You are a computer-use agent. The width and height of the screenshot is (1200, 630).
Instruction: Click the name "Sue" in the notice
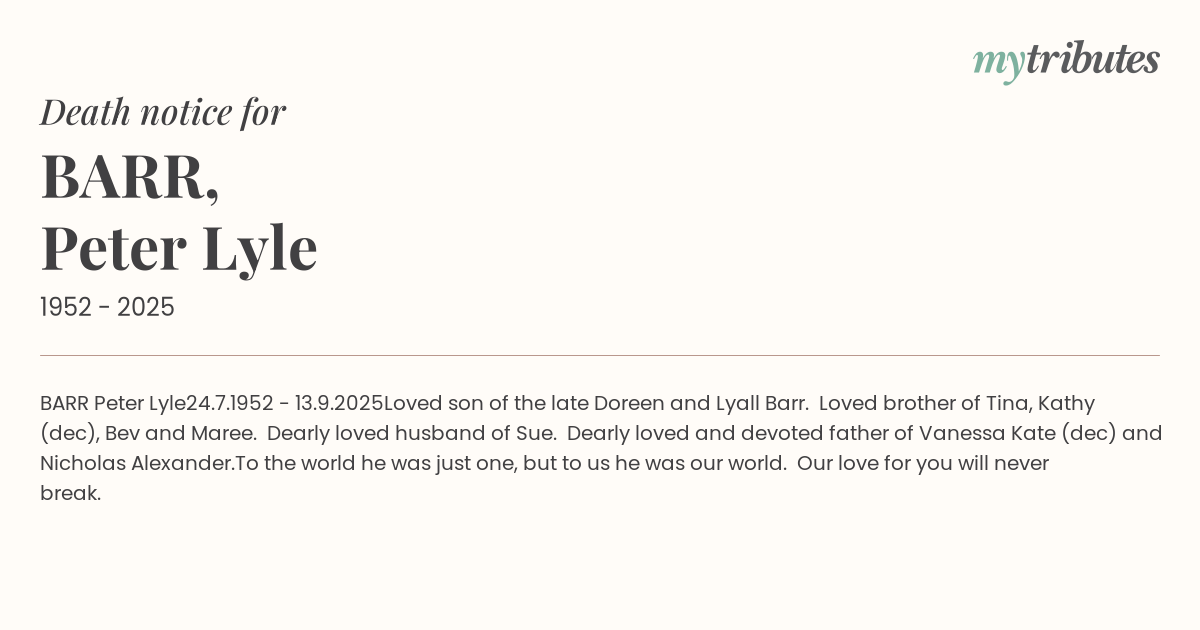534,434
